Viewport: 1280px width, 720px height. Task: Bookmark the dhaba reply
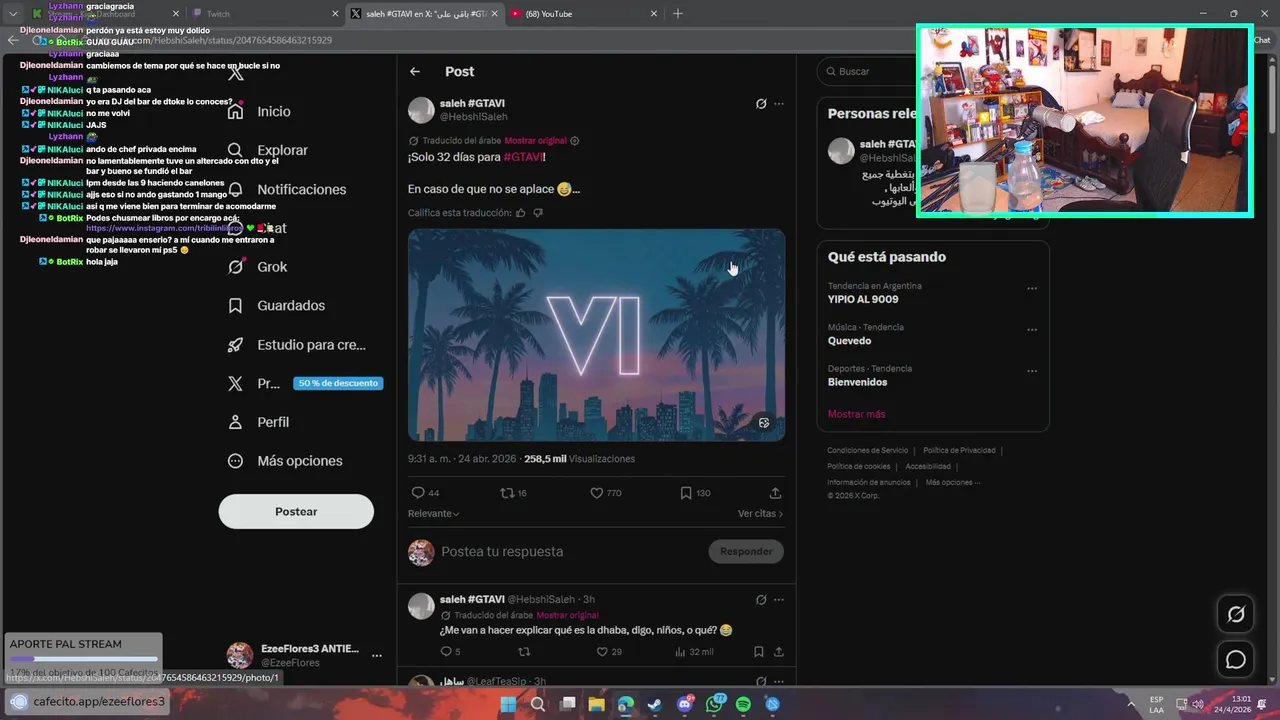click(759, 652)
